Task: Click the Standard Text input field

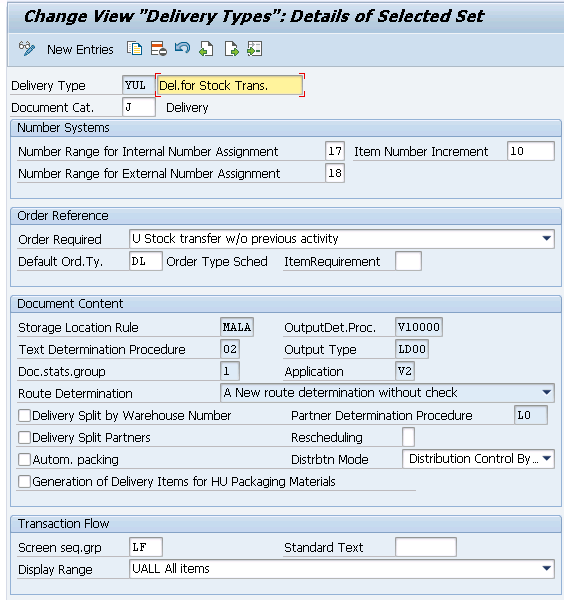Action: click(425, 547)
